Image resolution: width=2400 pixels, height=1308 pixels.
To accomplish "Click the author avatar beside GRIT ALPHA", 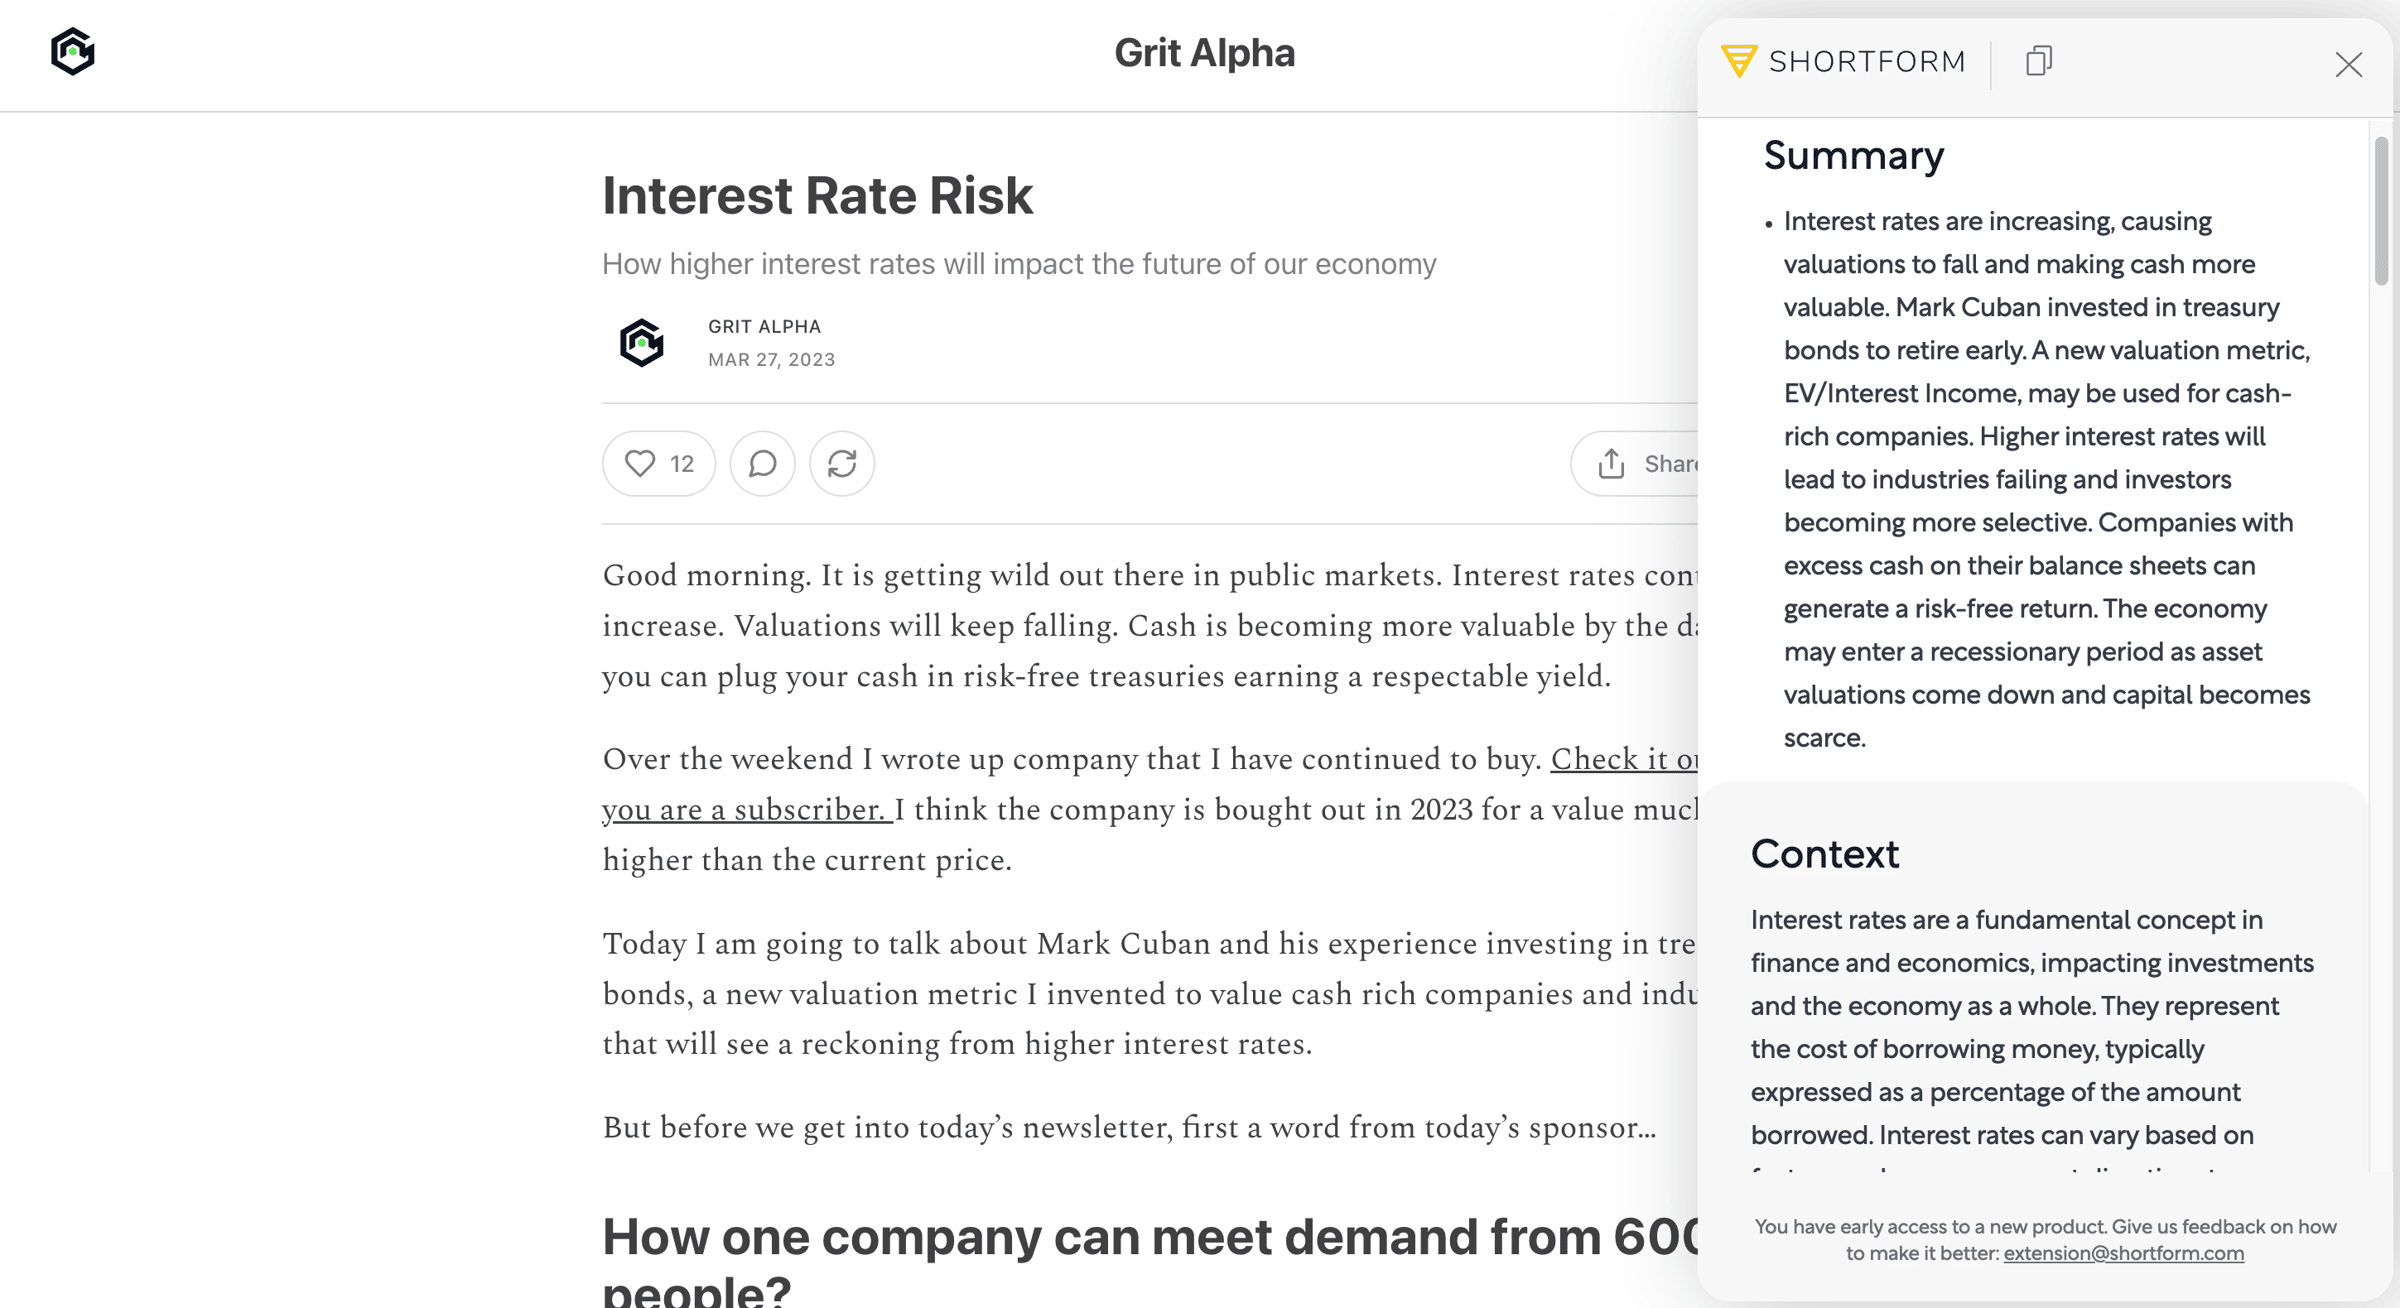I will (x=642, y=343).
